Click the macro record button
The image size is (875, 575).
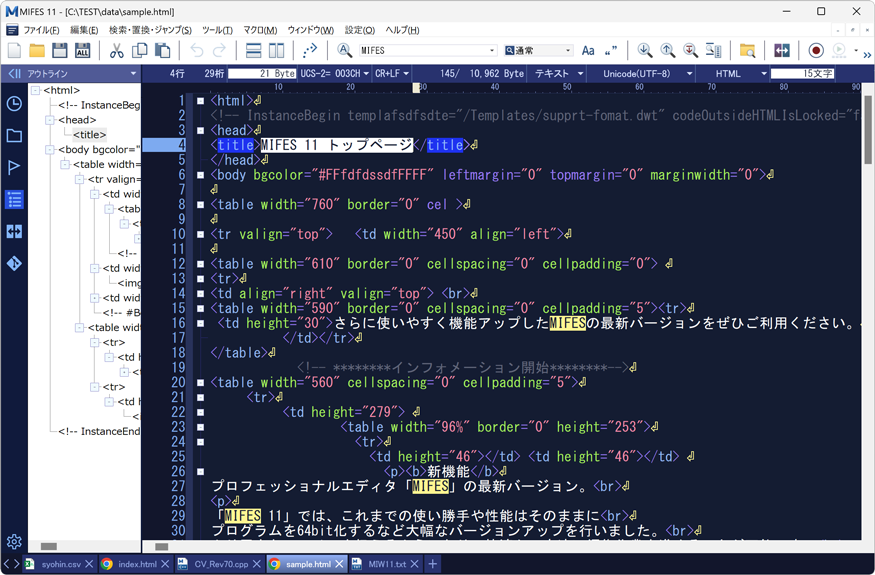[816, 51]
